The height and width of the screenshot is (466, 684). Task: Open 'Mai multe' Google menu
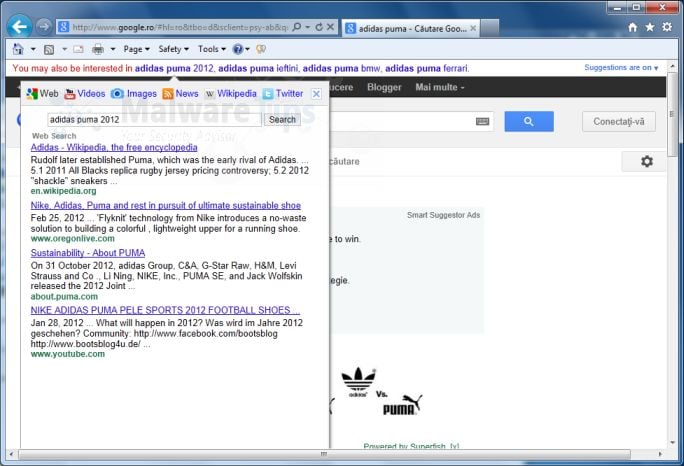pyautogui.click(x=440, y=87)
